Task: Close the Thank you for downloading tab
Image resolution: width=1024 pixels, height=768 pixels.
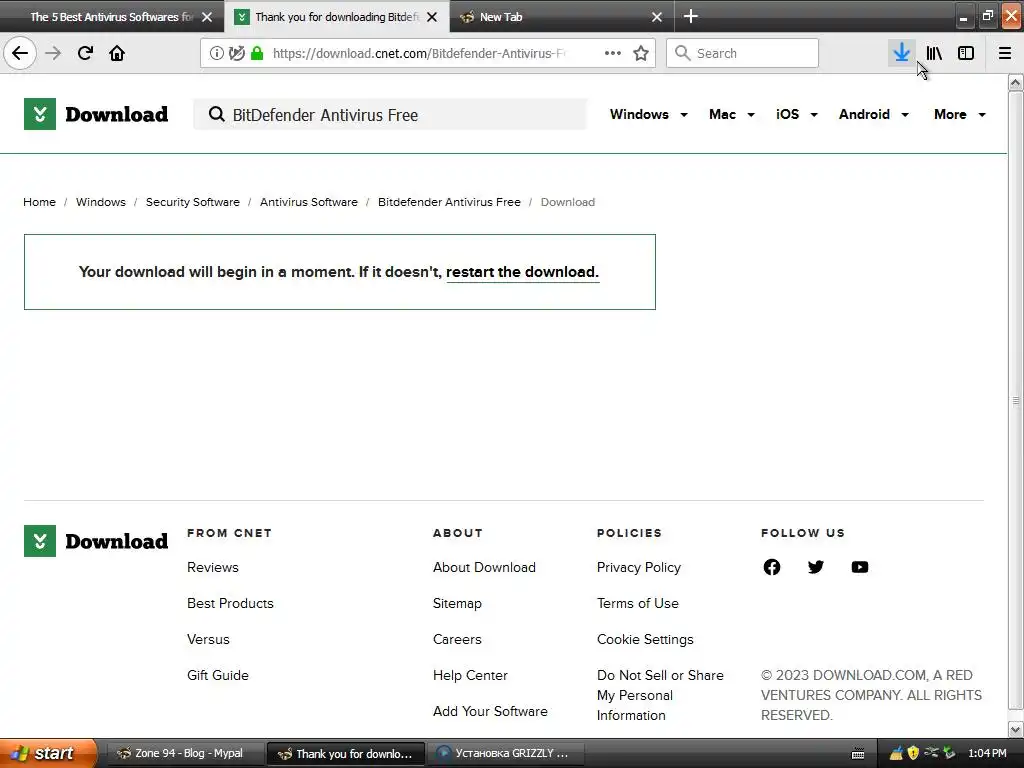Action: [x=432, y=17]
